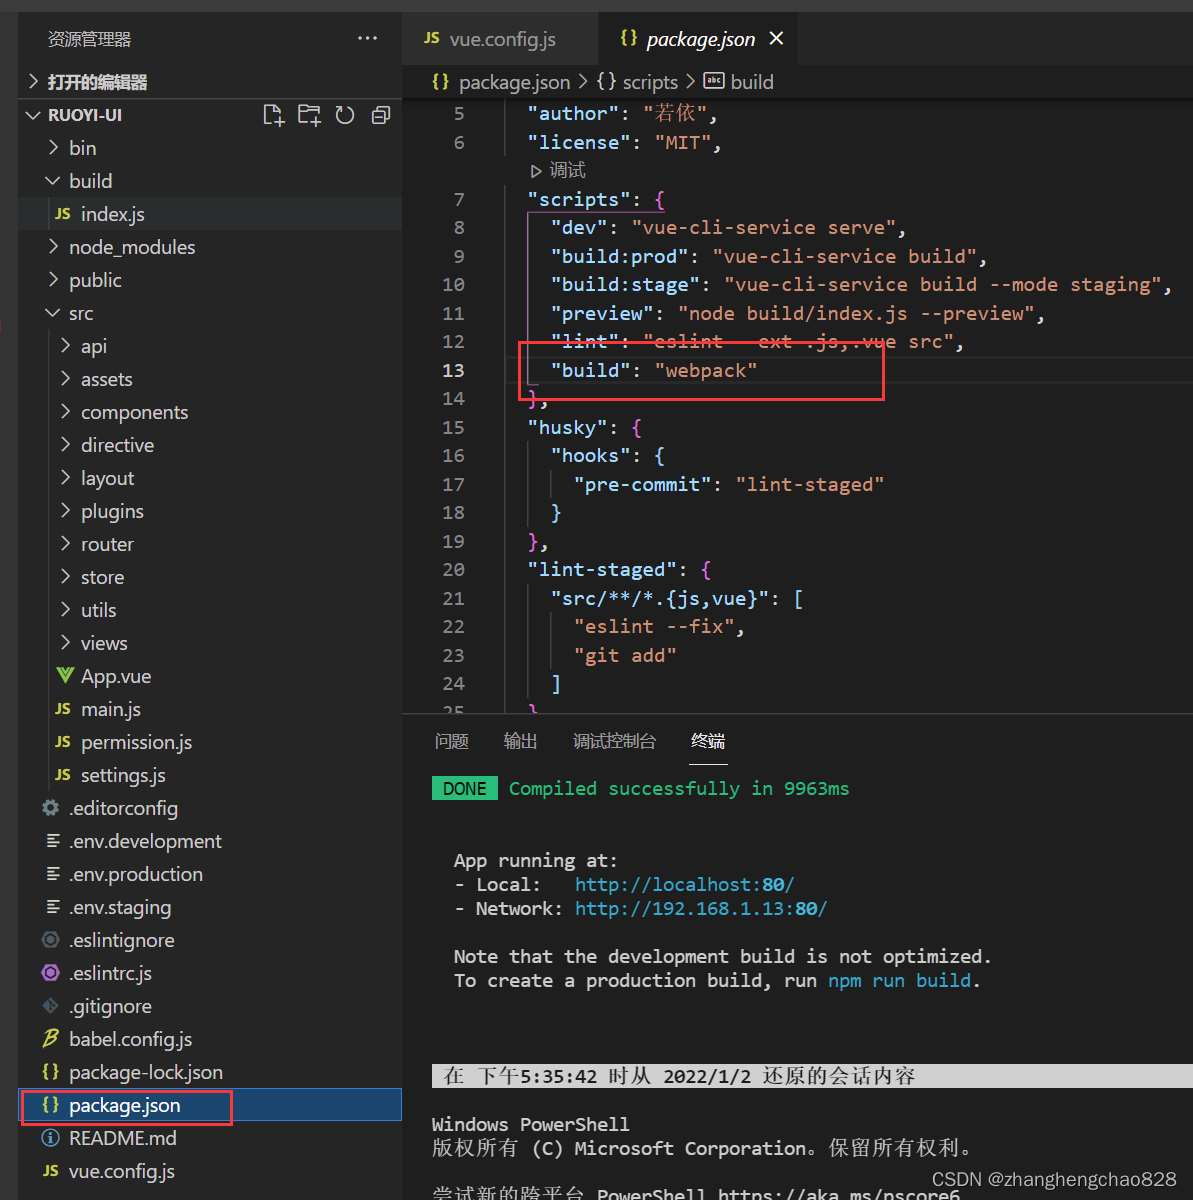Image resolution: width=1193 pixels, height=1200 pixels.
Task: Open the .eslintignore file
Action: click(210, 940)
